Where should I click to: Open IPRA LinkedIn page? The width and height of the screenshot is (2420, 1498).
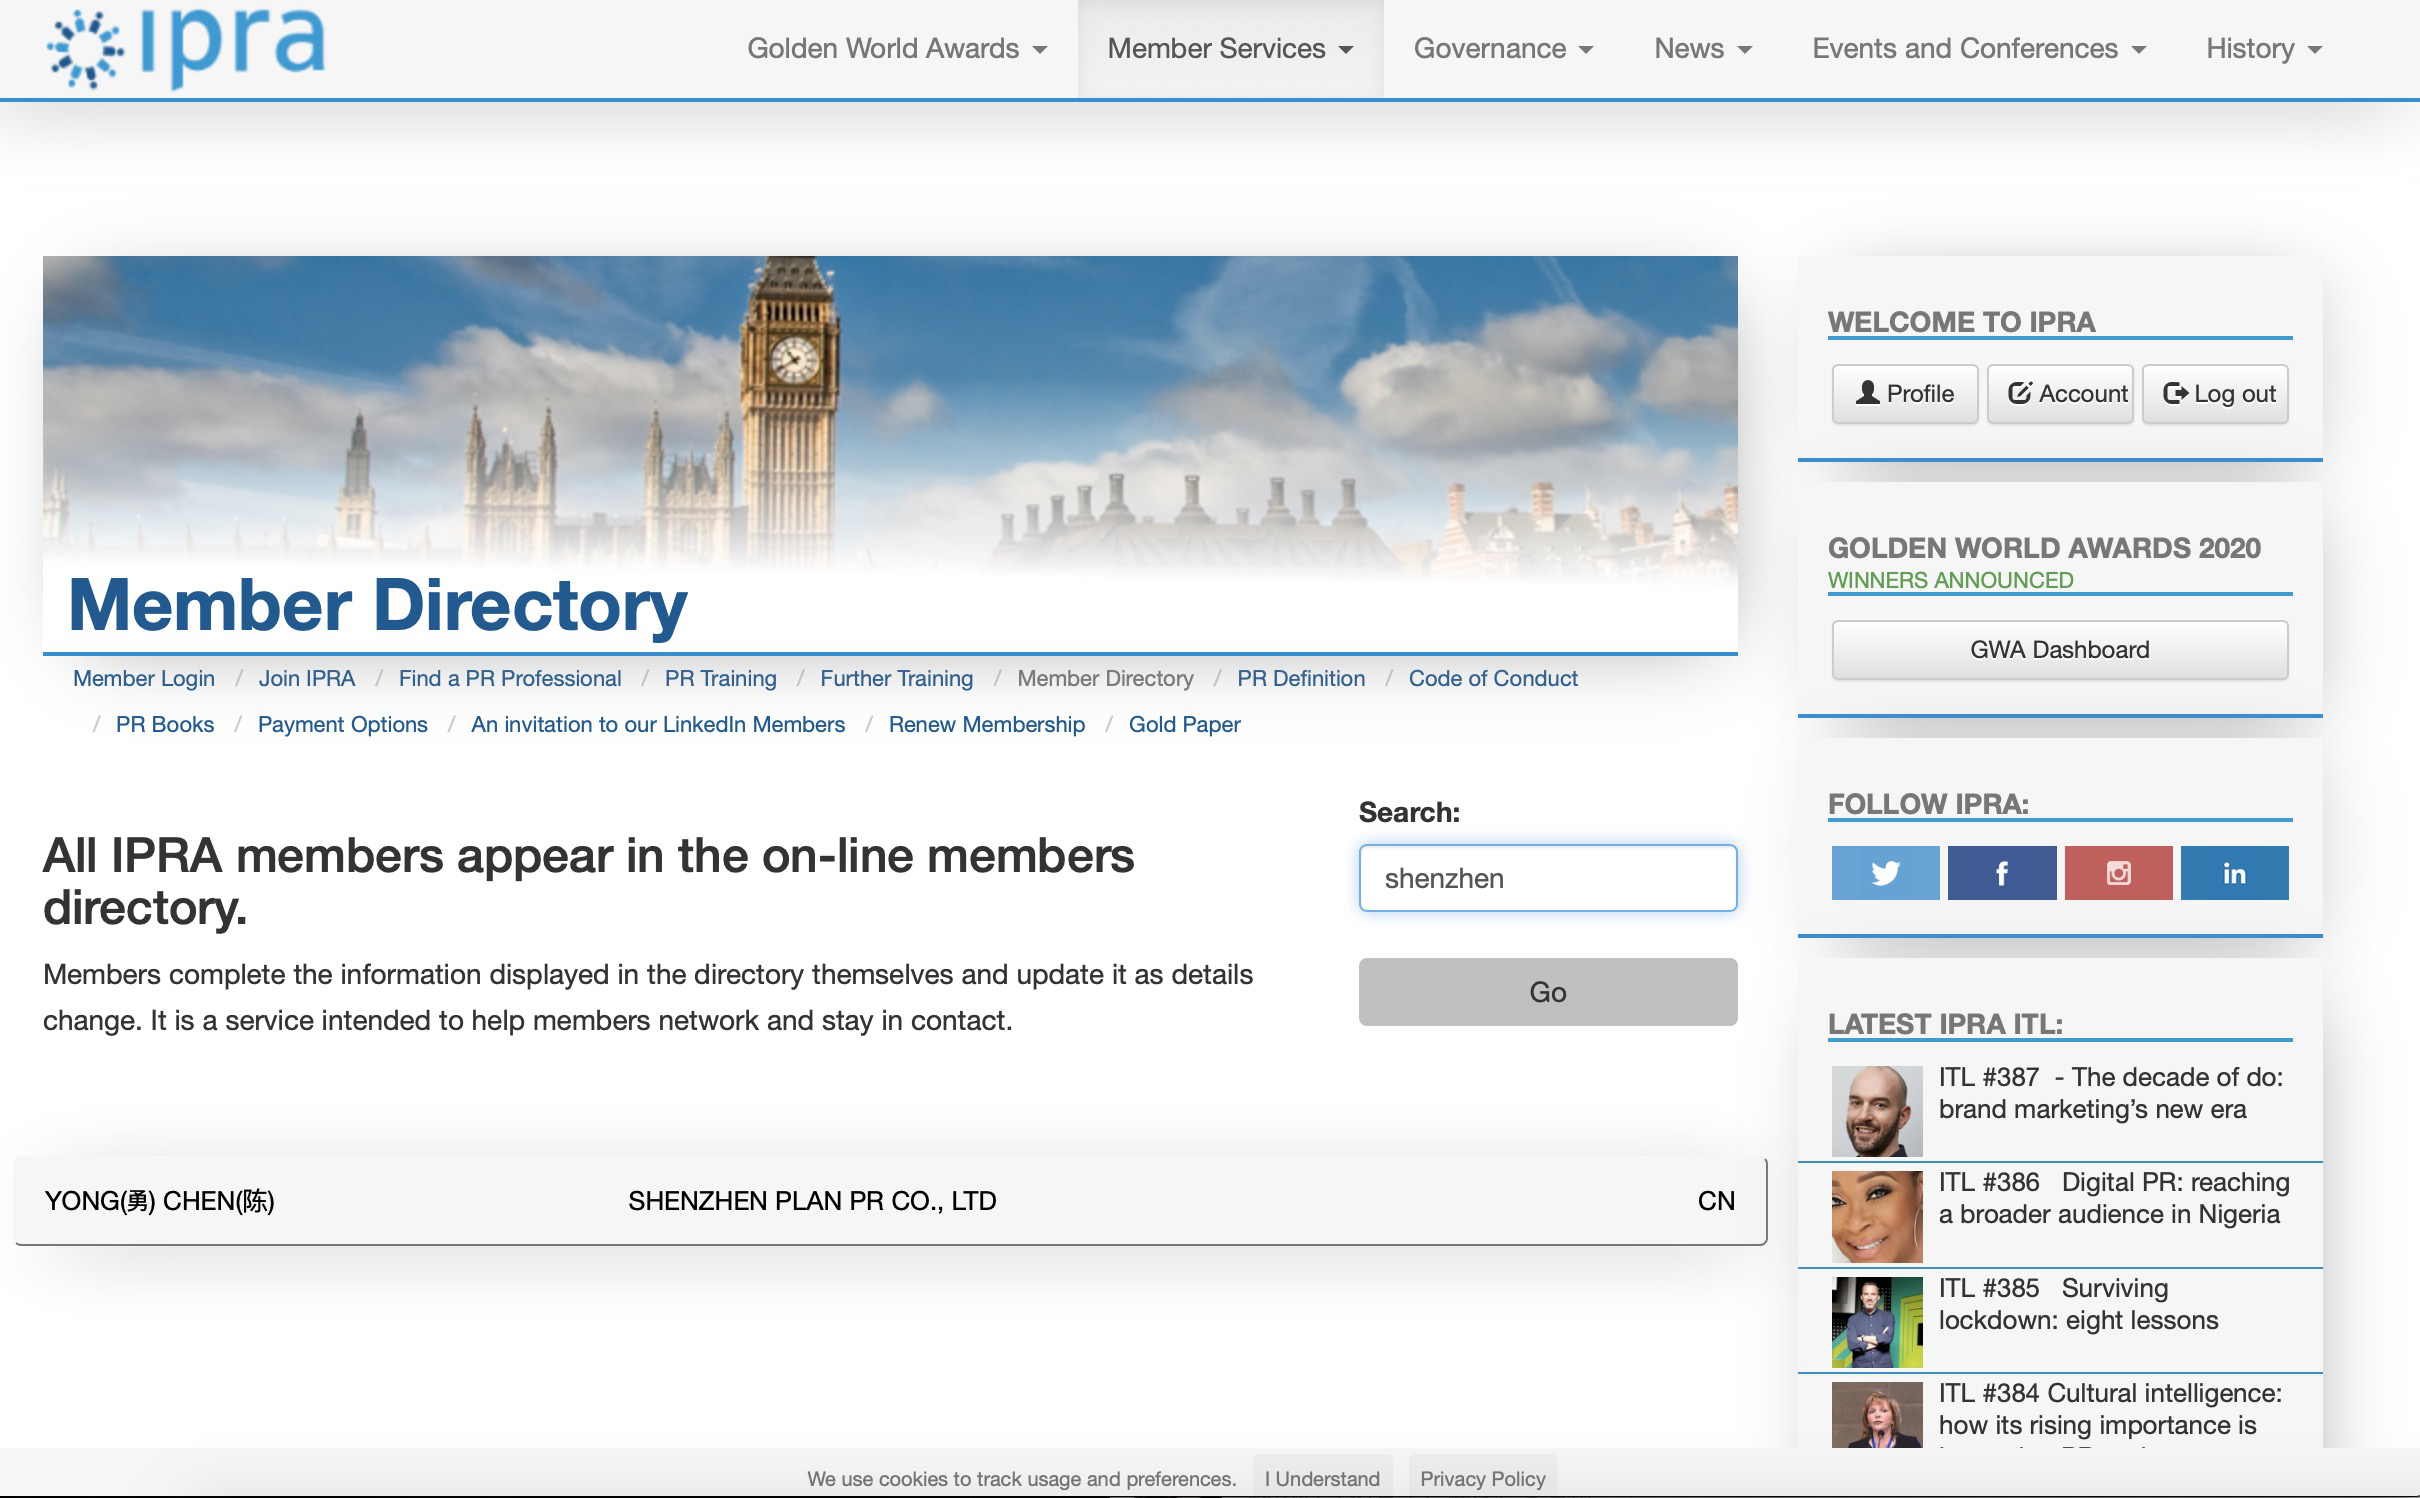[x=2234, y=873]
